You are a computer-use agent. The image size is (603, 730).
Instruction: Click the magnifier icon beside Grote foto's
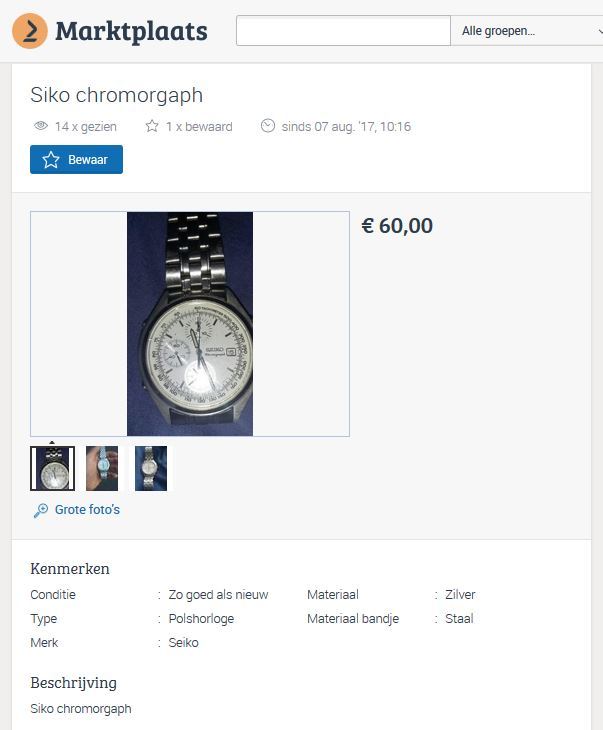pyautogui.click(x=41, y=510)
